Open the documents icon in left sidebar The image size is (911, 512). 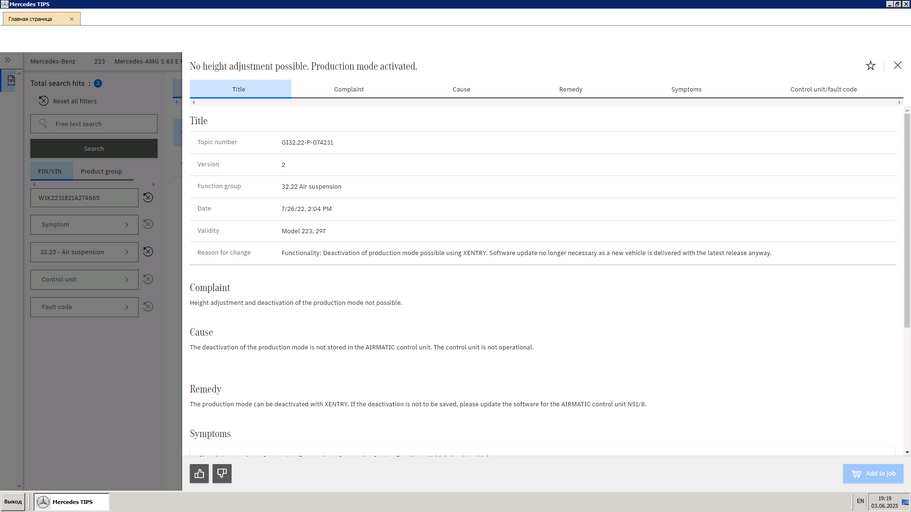tap(11, 82)
